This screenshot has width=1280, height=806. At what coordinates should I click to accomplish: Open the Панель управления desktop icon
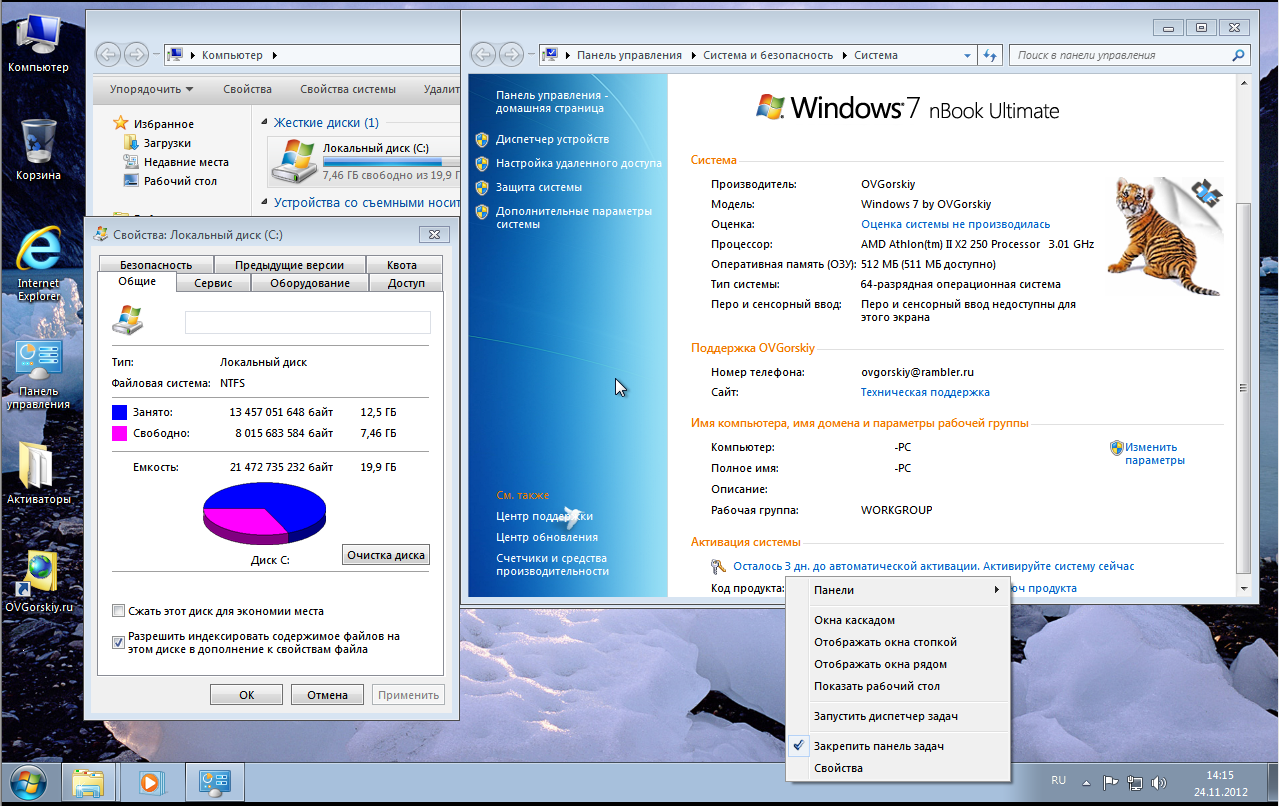click(38, 373)
